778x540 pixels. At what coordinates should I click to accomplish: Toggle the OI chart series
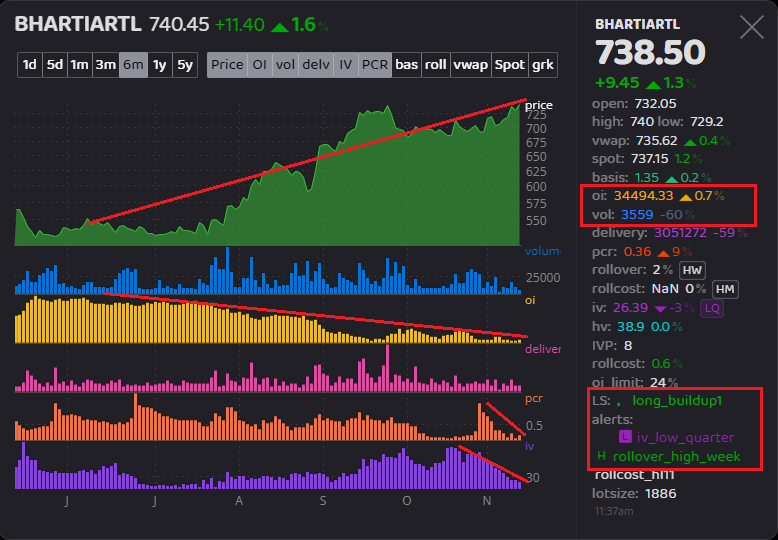[259, 65]
